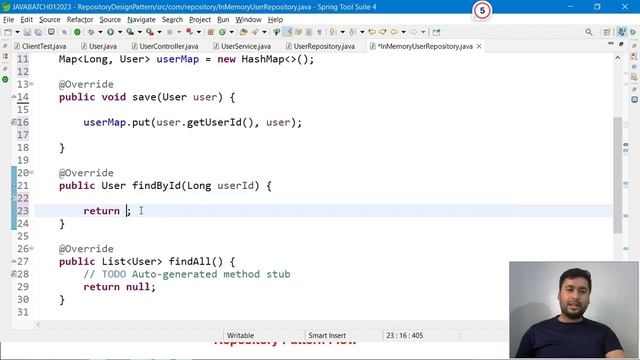Click the Search magnifier icon in toolbar
The image size is (640, 360).
pyautogui.click(x=589, y=32)
